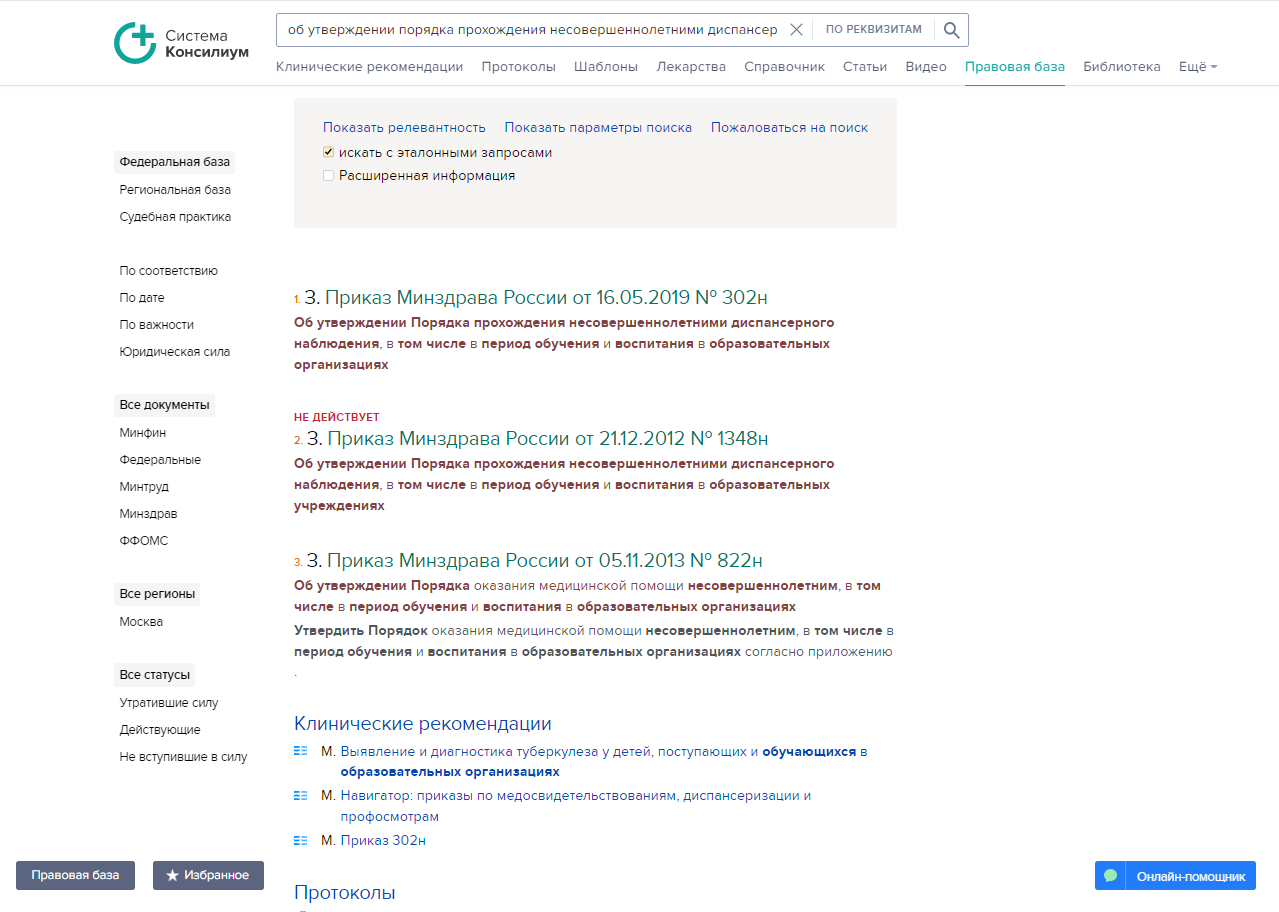Switch to the Статьи tab
1279x912 pixels.
pyautogui.click(x=865, y=67)
